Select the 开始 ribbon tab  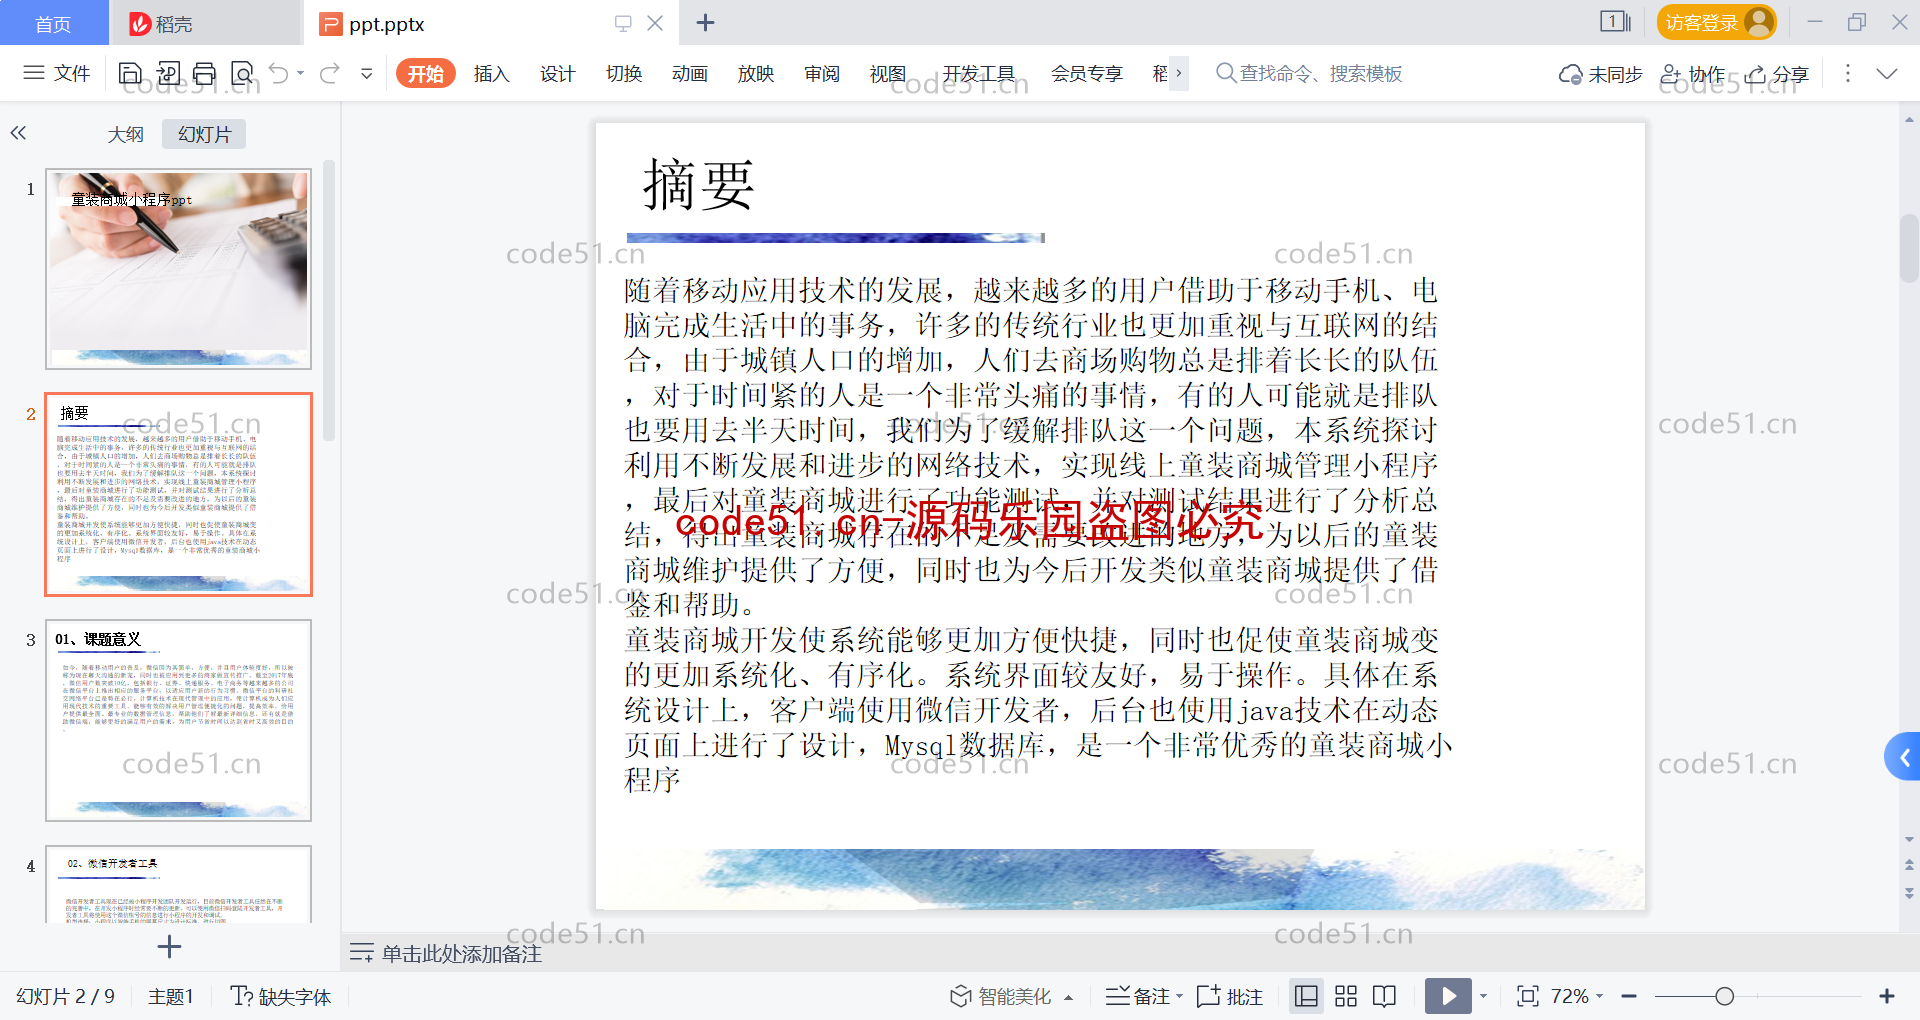[x=426, y=74]
